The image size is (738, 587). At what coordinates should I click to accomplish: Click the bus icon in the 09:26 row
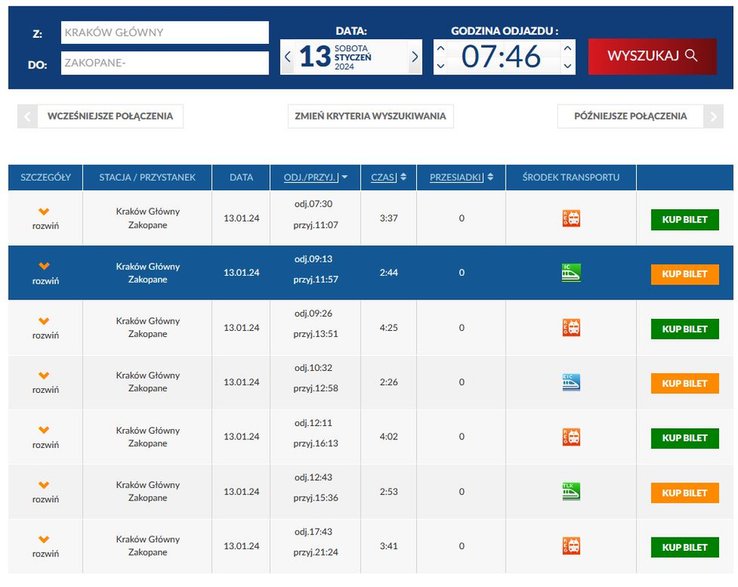[x=571, y=327]
